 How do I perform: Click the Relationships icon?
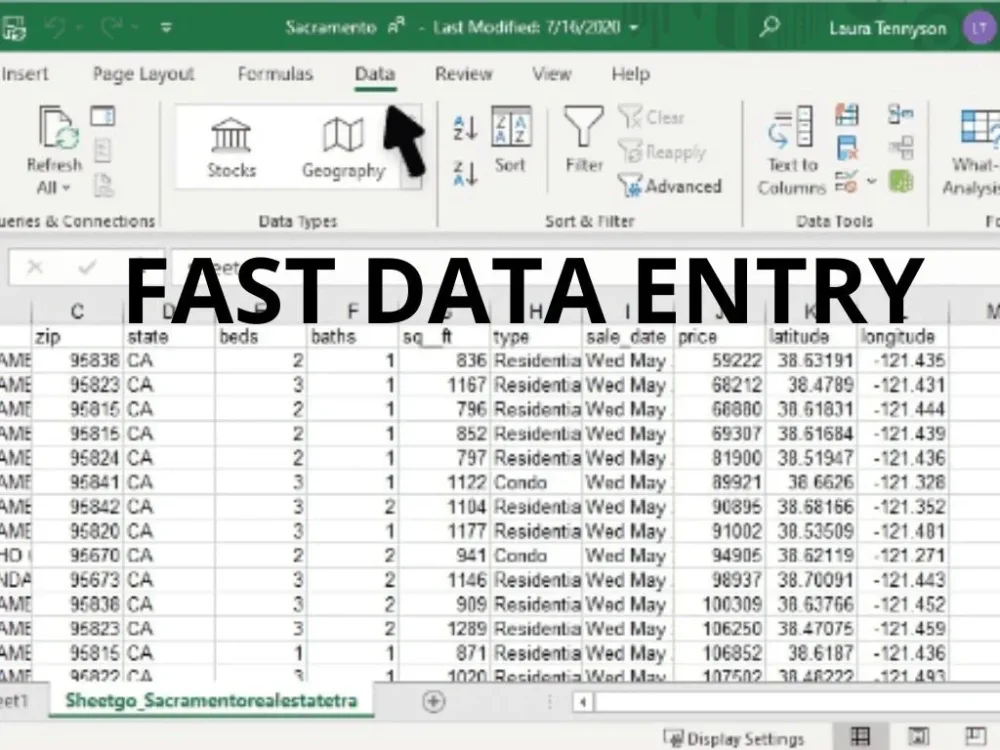pyautogui.click(x=901, y=149)
